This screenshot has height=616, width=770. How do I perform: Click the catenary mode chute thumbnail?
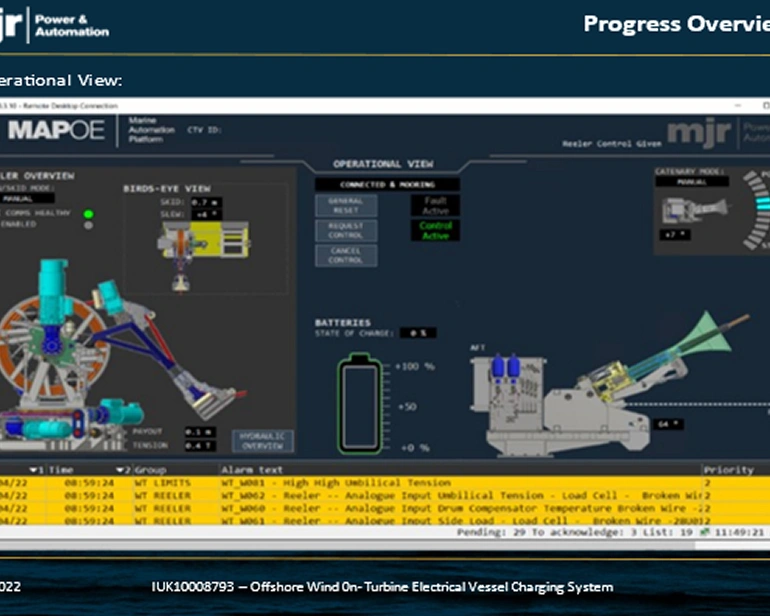point(695,210)
